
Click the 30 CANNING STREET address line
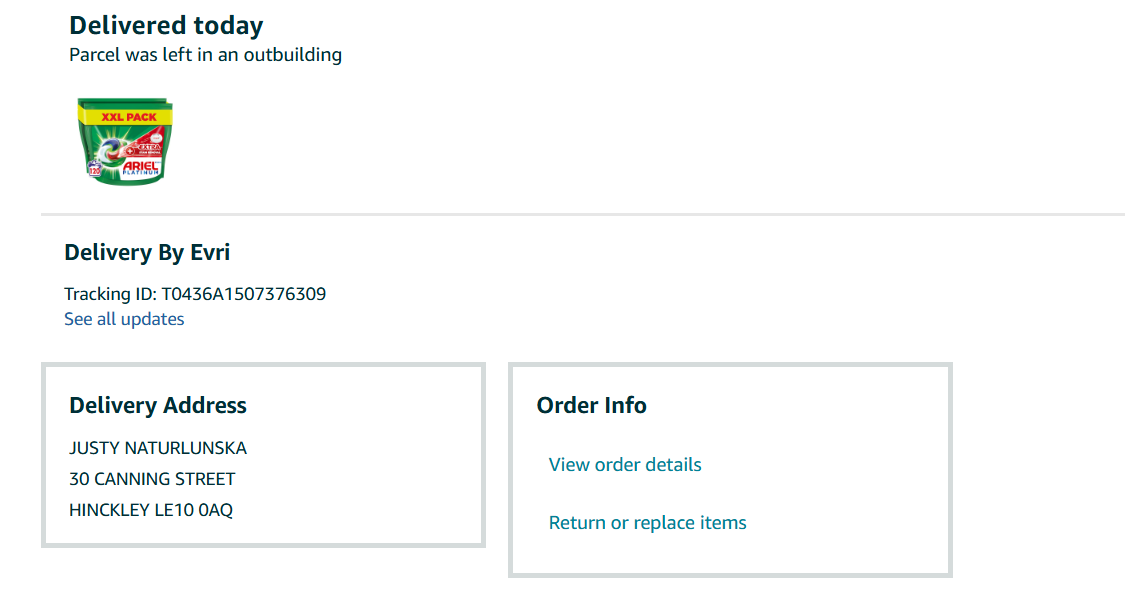152,478
